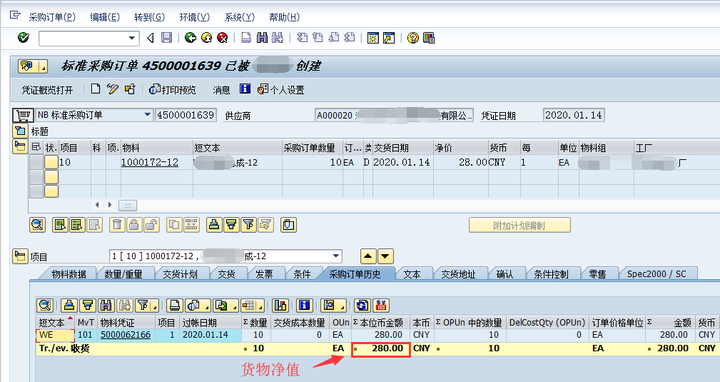Click the Print icon in the order history toolbar
Viewport: 720px width, 382px height.
174,305
